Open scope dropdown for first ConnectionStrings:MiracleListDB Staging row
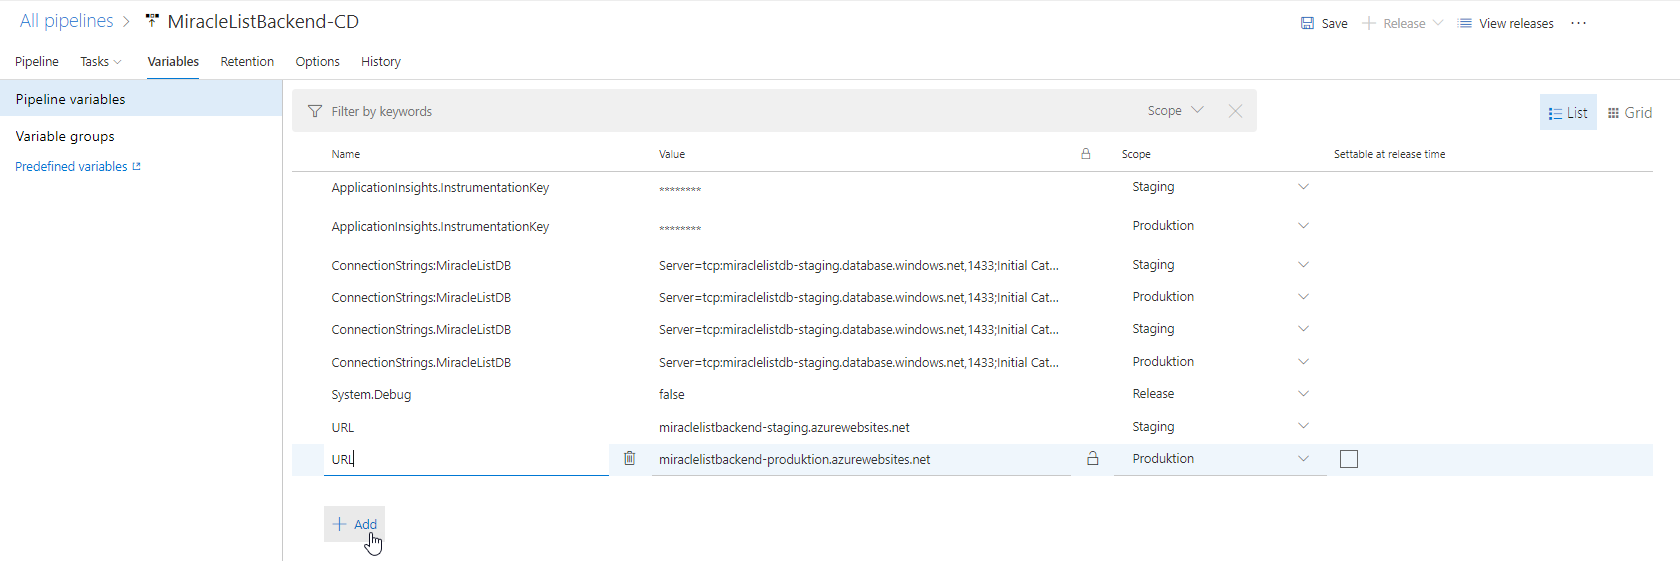The width and height of the screenshot is (1680, 561). click(x=1303, y=265)
